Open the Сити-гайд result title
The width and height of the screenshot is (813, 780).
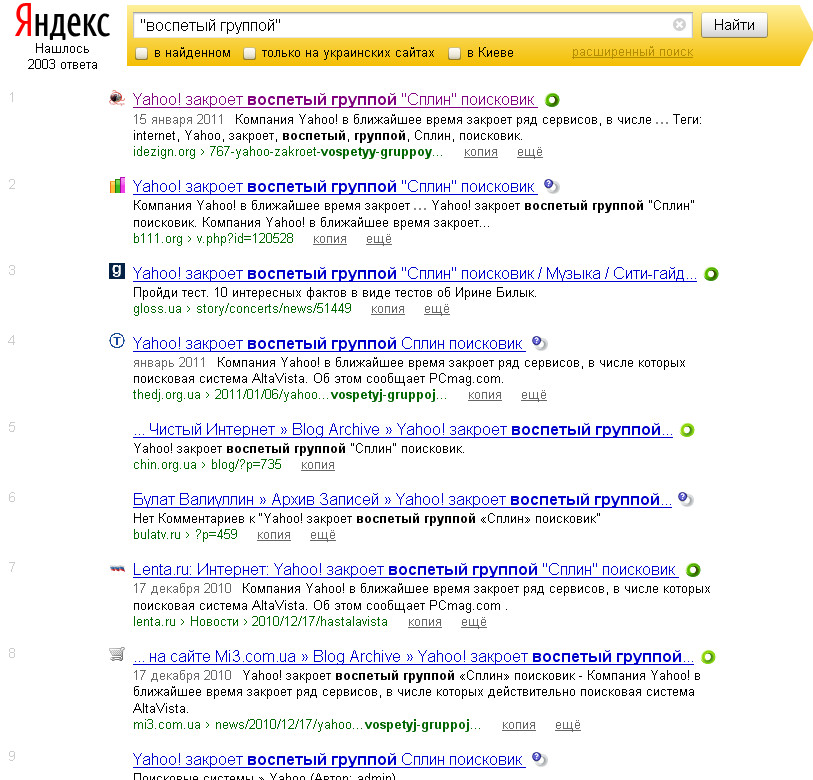click(x=415, y=273)
